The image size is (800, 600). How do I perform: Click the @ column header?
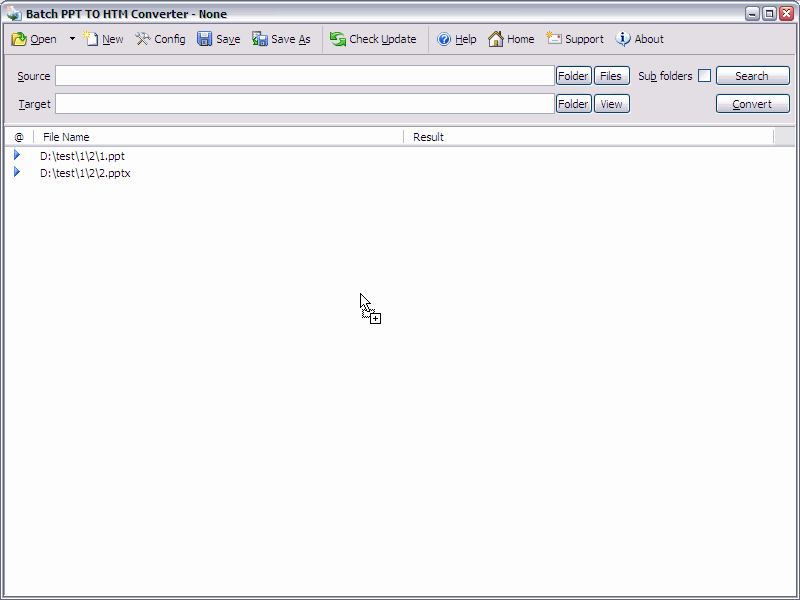point(19,137)
